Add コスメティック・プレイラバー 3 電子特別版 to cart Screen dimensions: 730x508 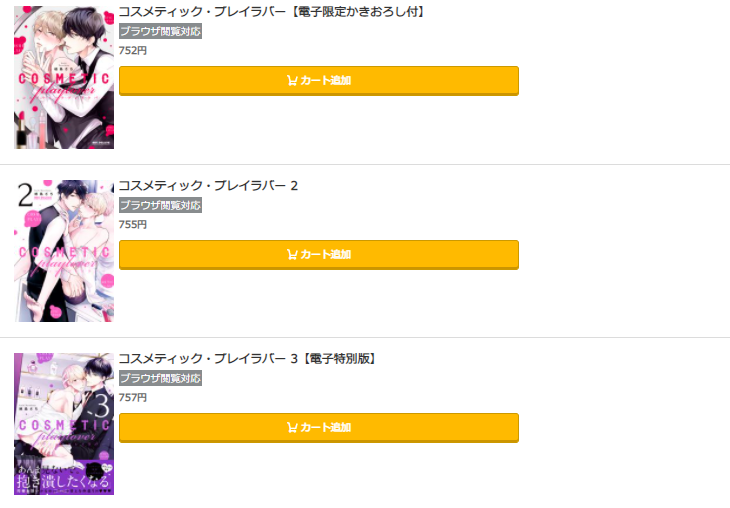click(x=319, y=427)
